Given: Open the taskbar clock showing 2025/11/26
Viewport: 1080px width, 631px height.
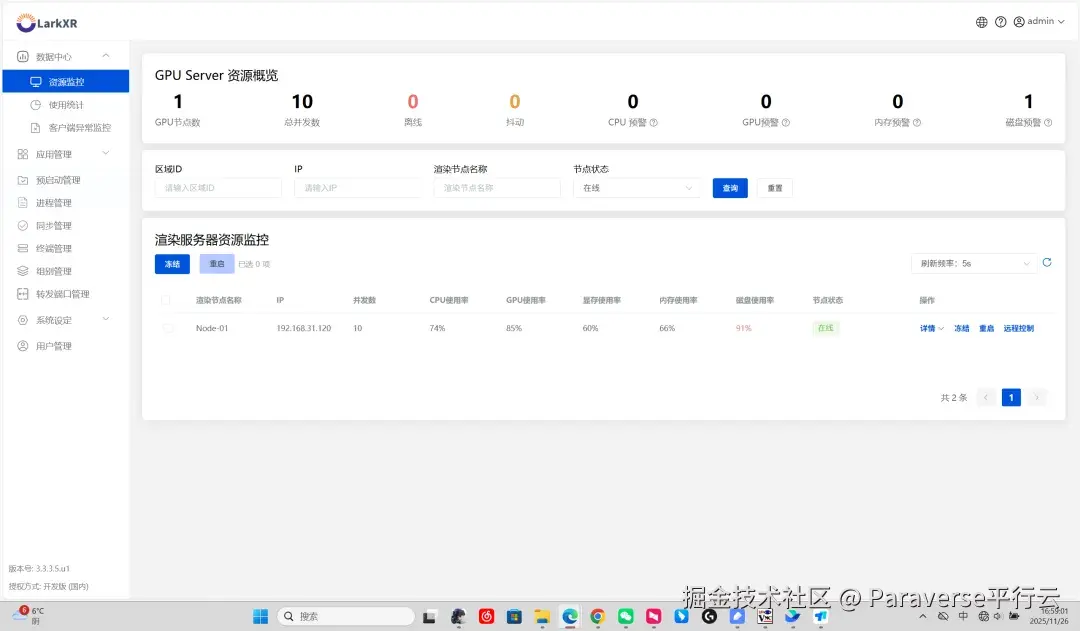Looking at the screenshot, I should click(1049, 616).
